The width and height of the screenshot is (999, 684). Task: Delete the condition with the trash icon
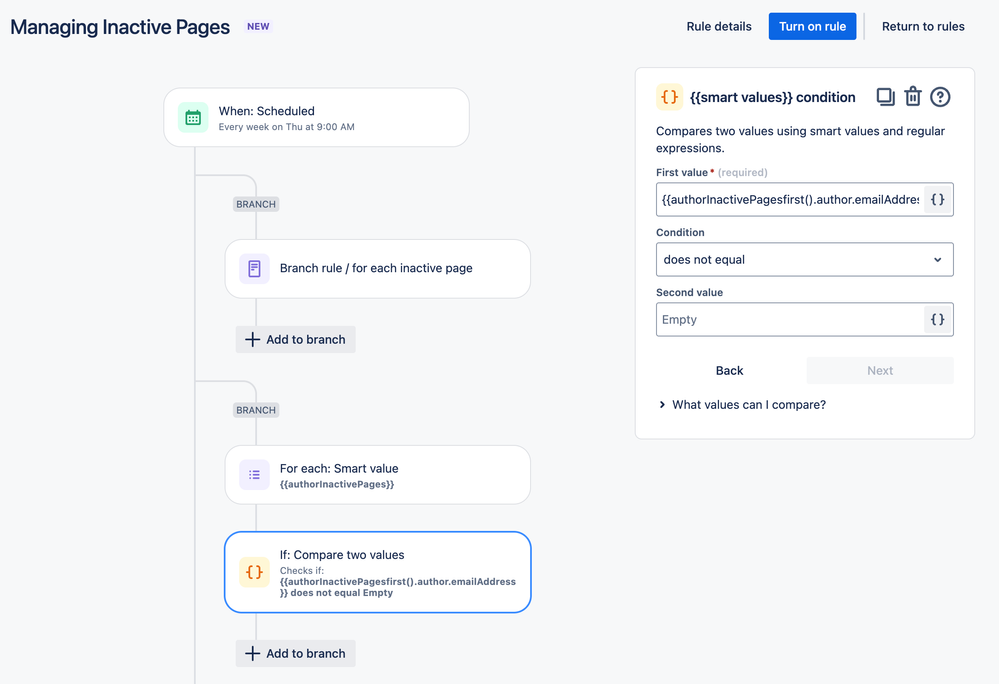(913, 96)
